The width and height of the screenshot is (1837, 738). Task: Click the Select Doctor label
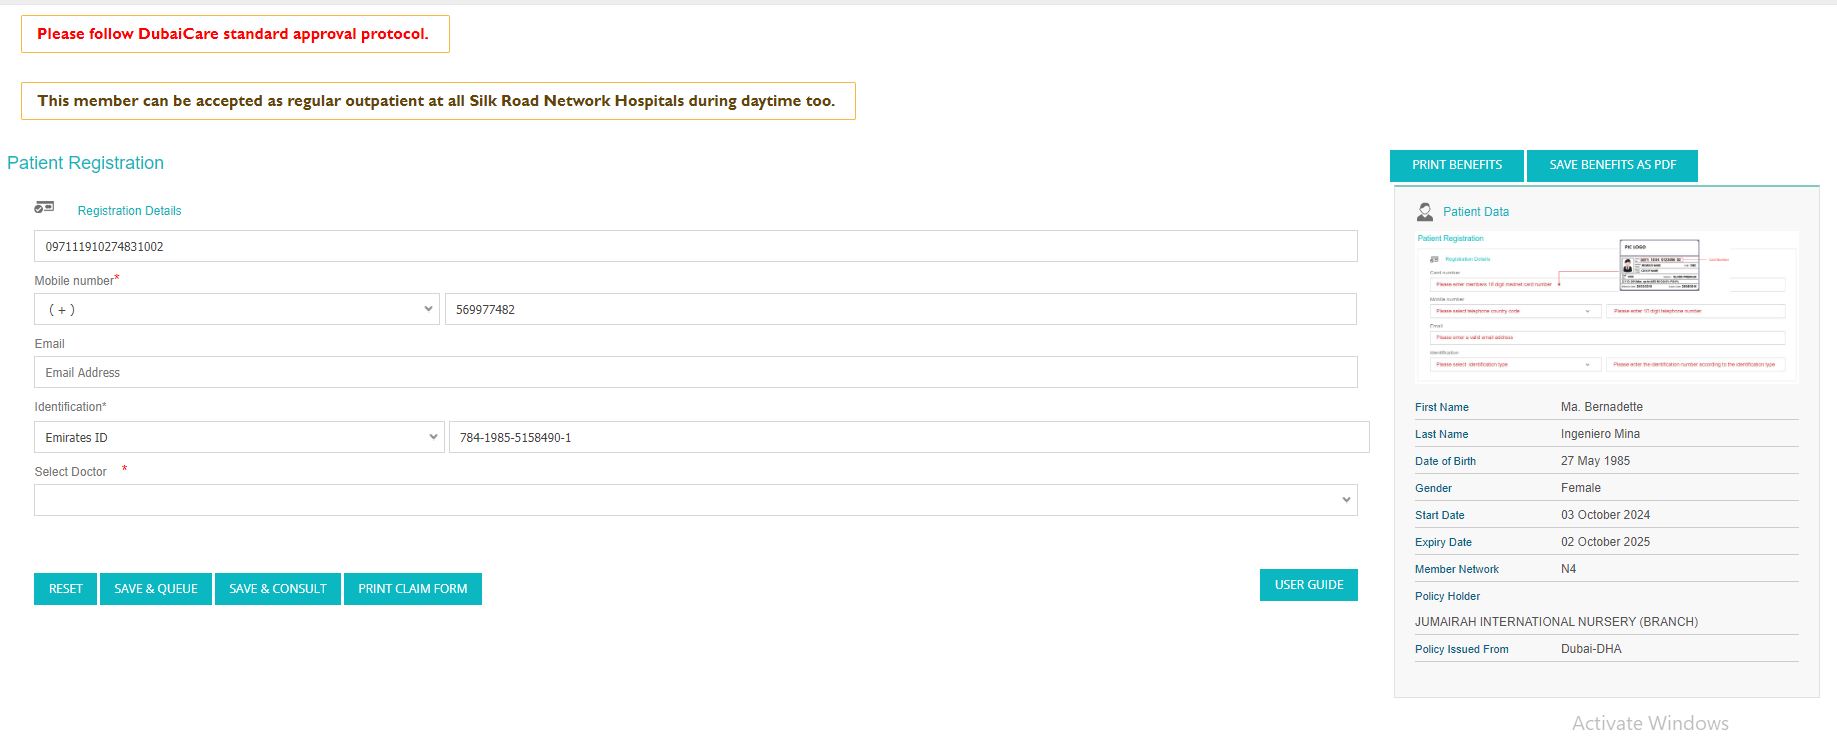click(70, 472)
